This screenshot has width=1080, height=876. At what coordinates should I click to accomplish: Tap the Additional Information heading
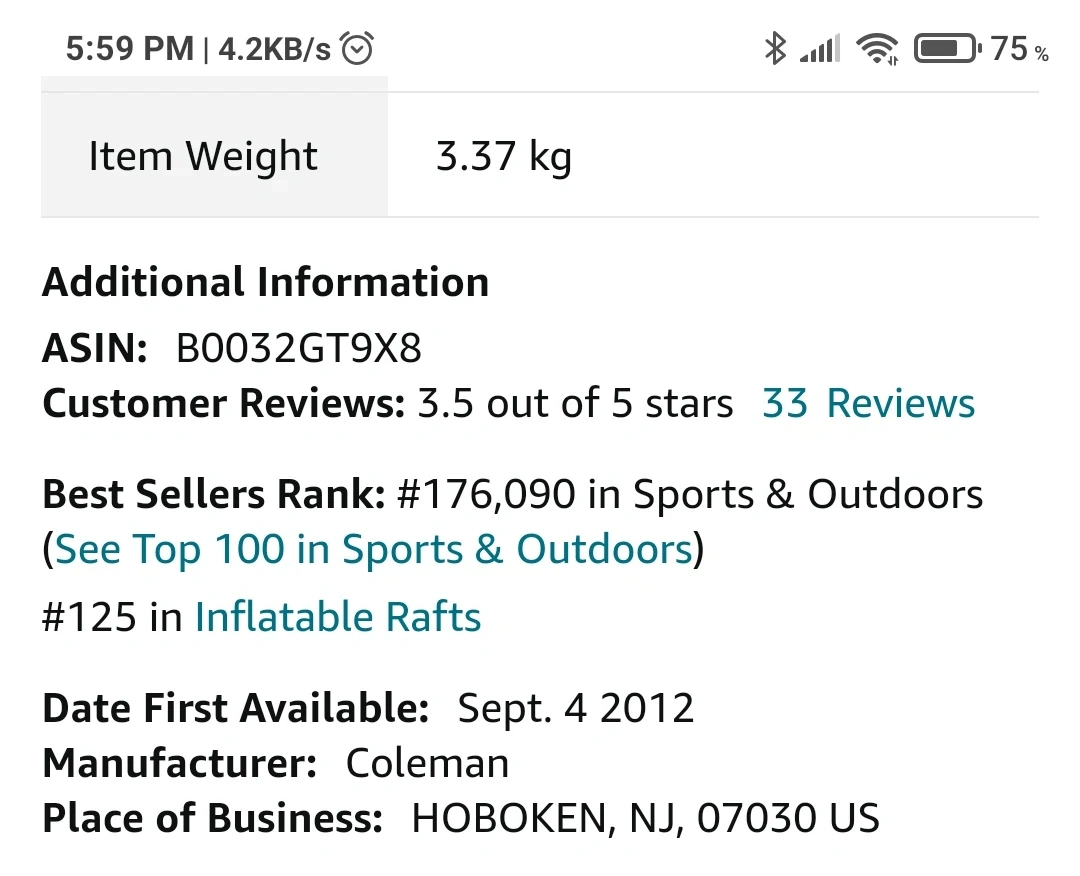click(x=265, y=283)
